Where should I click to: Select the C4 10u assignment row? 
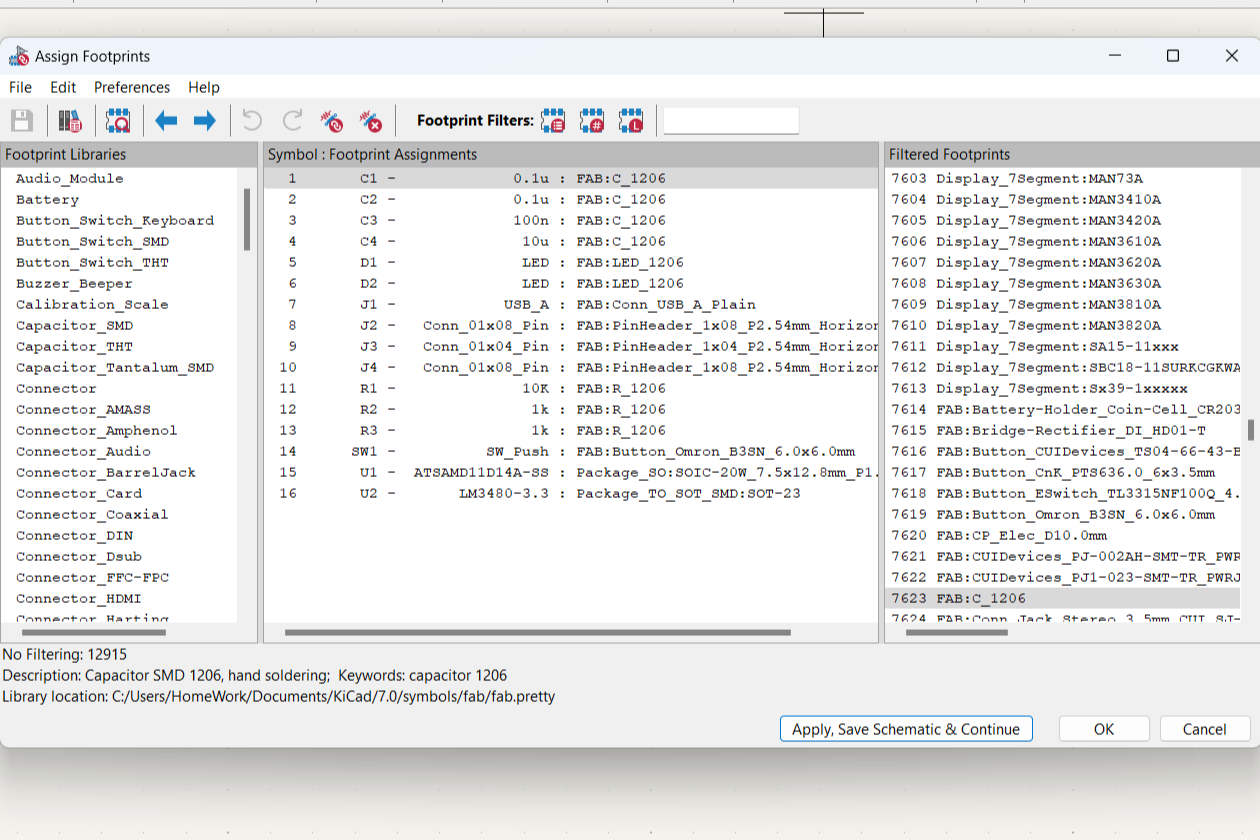[x=571, y=241]
